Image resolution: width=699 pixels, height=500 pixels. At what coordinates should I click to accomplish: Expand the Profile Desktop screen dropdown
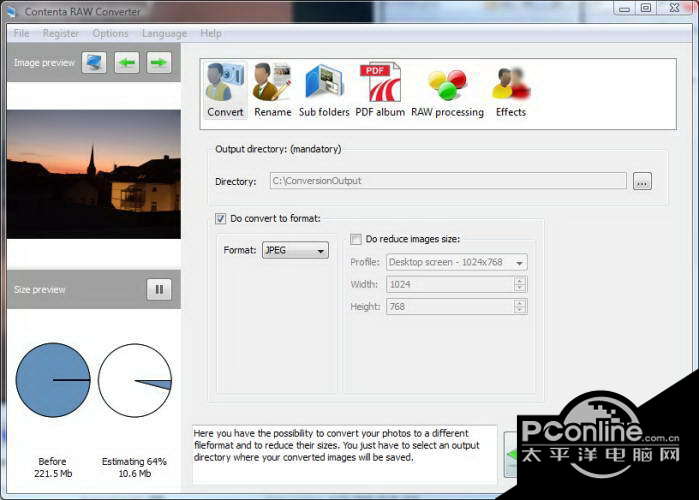pos(457,262)
